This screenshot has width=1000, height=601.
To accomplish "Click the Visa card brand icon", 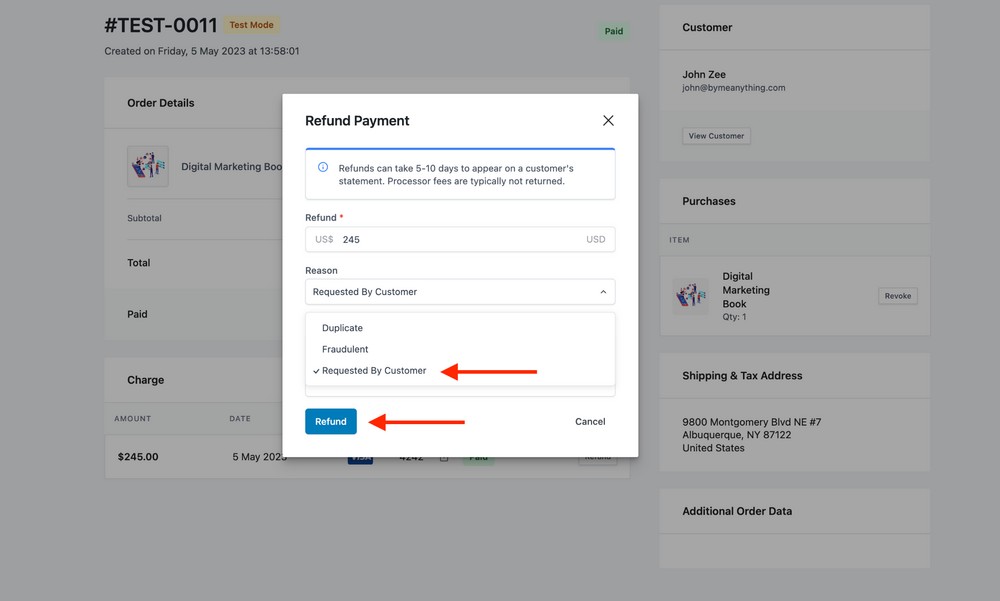I will tap(360, 456).
